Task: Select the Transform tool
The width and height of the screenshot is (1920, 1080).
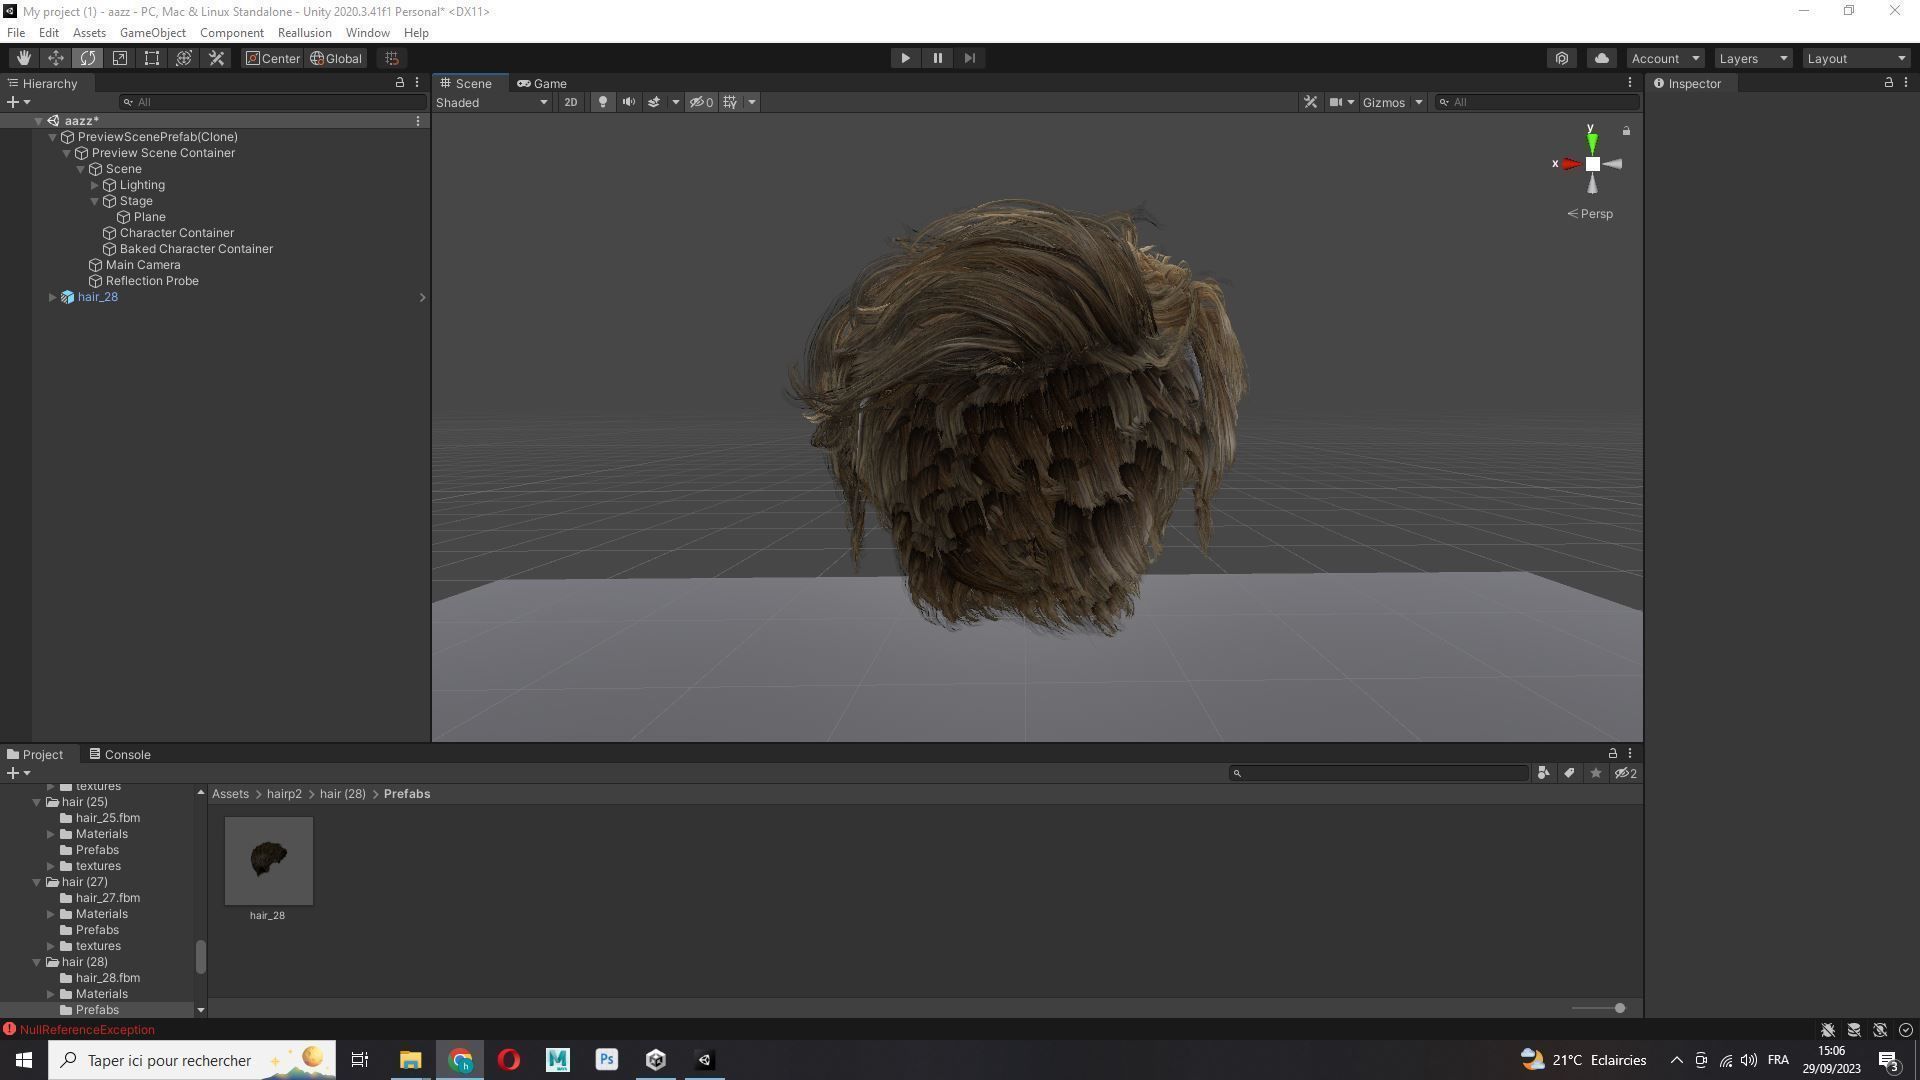Action: point(183,58)
